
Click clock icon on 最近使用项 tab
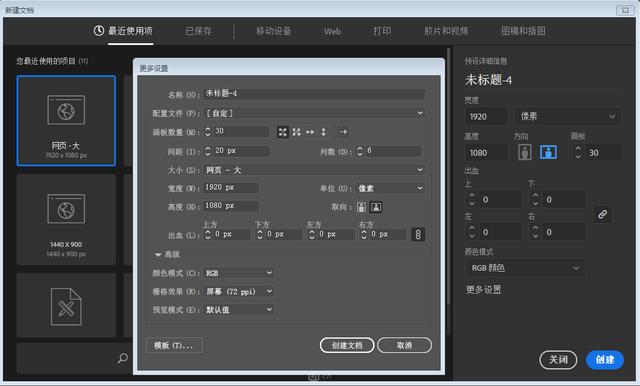[x=98, y=31]
